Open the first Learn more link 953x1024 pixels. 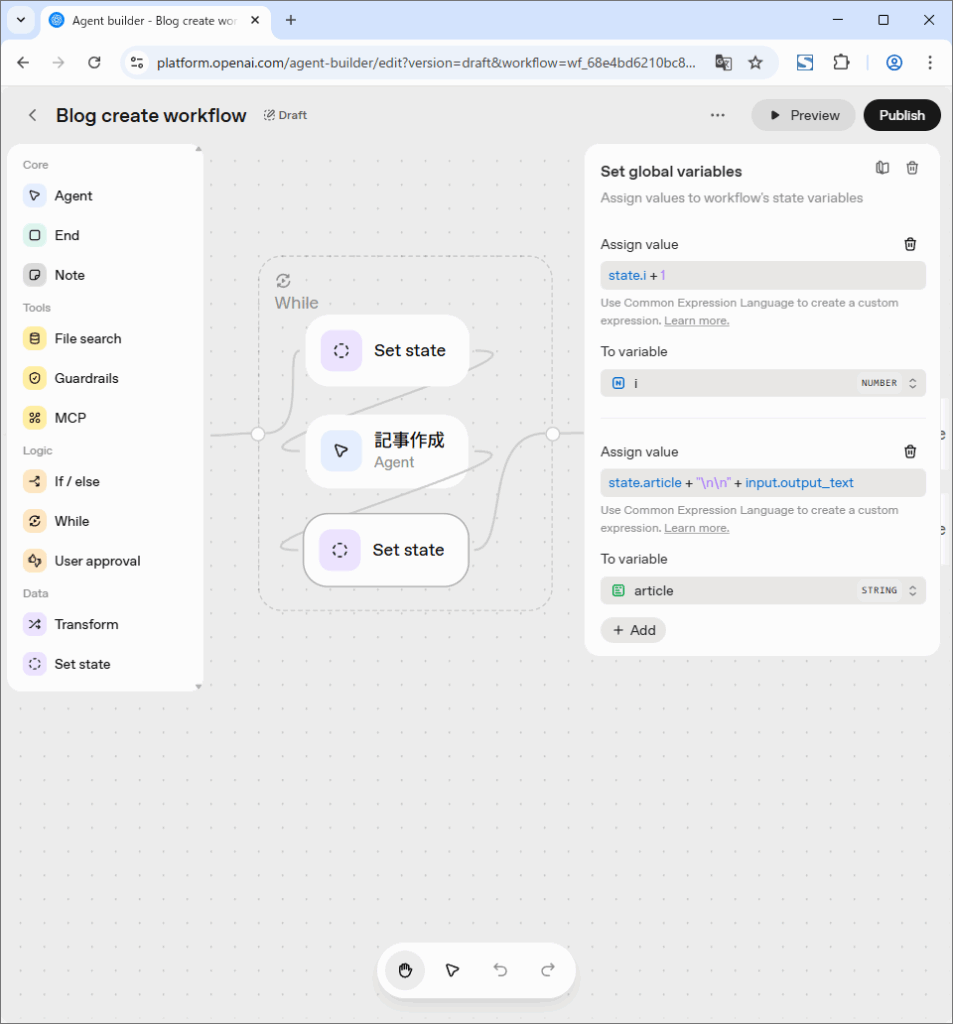click(696, 321)
